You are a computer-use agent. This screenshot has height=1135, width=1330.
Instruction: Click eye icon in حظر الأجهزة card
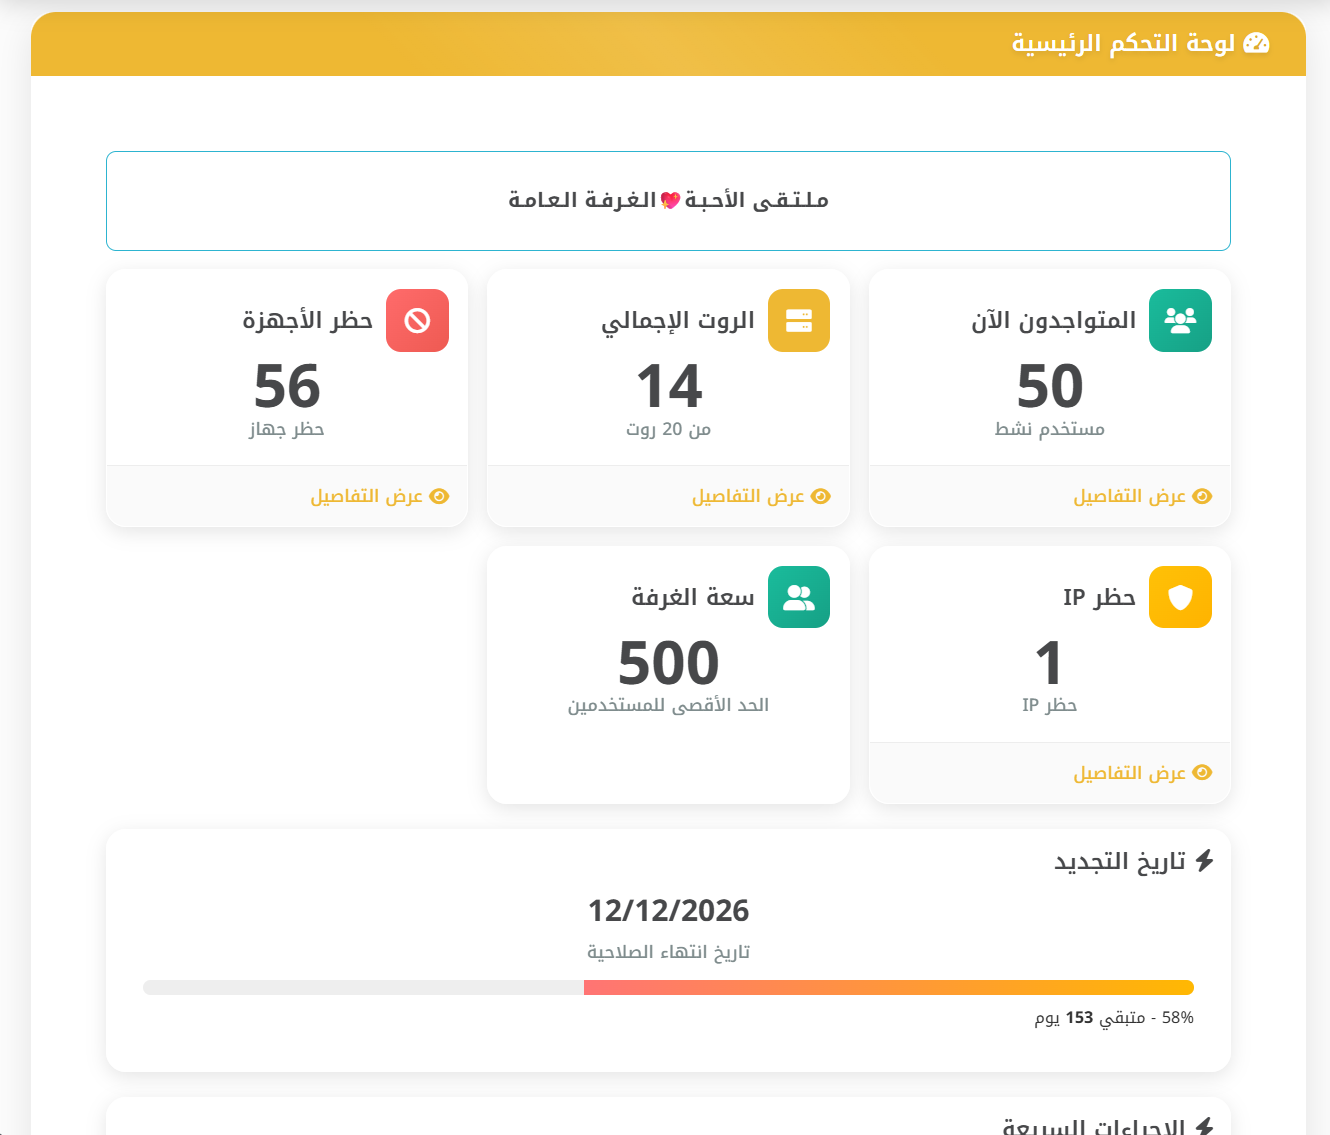coord(439,496)
